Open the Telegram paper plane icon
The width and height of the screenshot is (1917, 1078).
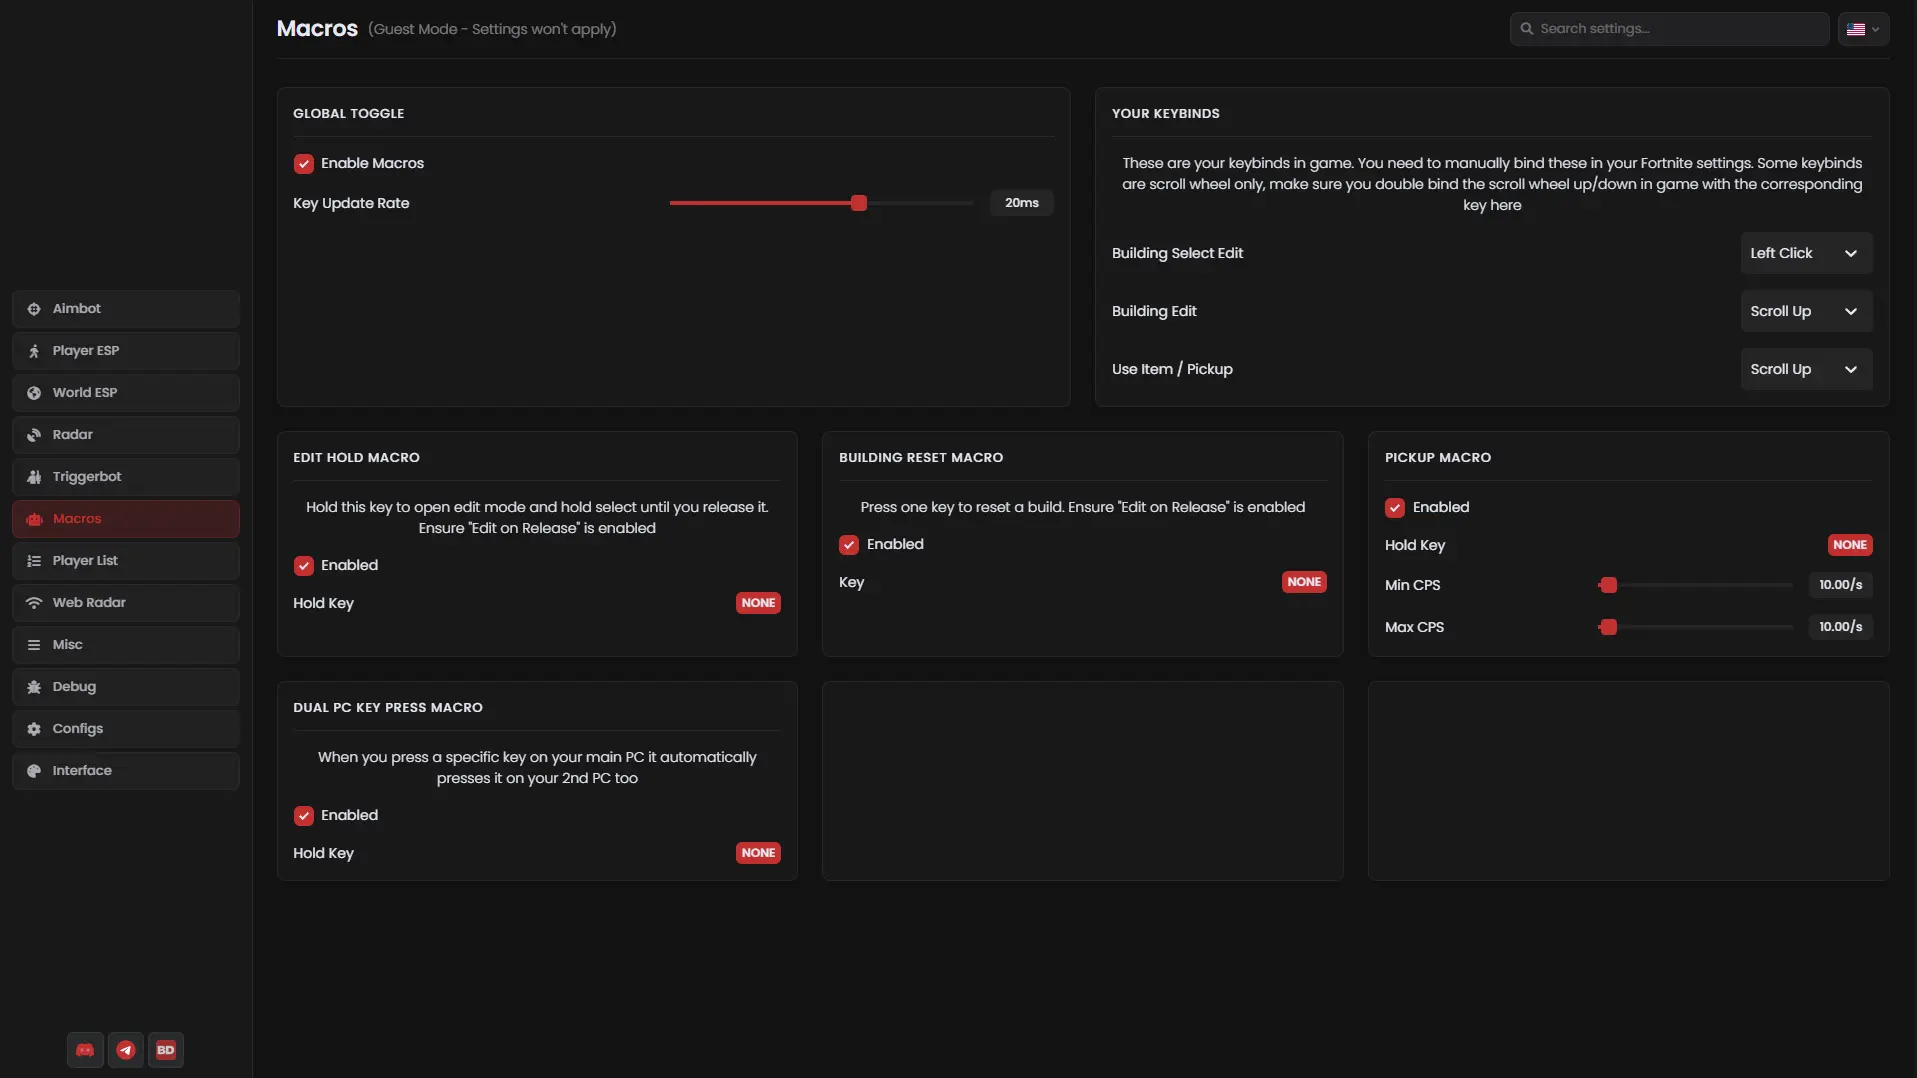coord(126,1050)
